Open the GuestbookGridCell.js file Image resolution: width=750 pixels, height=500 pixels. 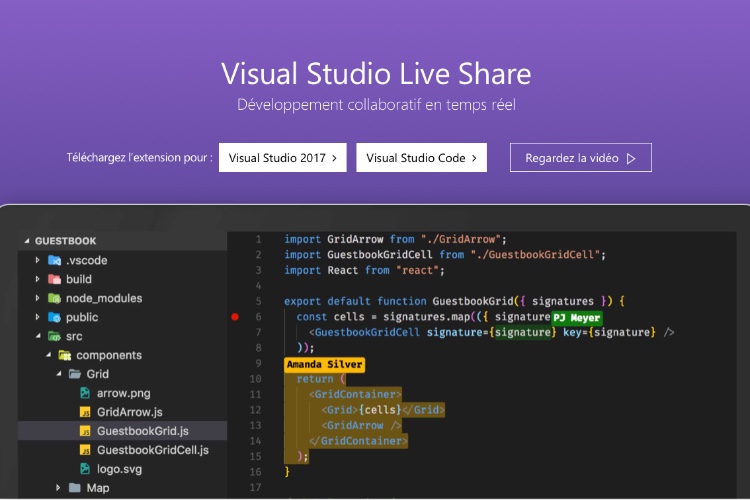tap(153, 450)
